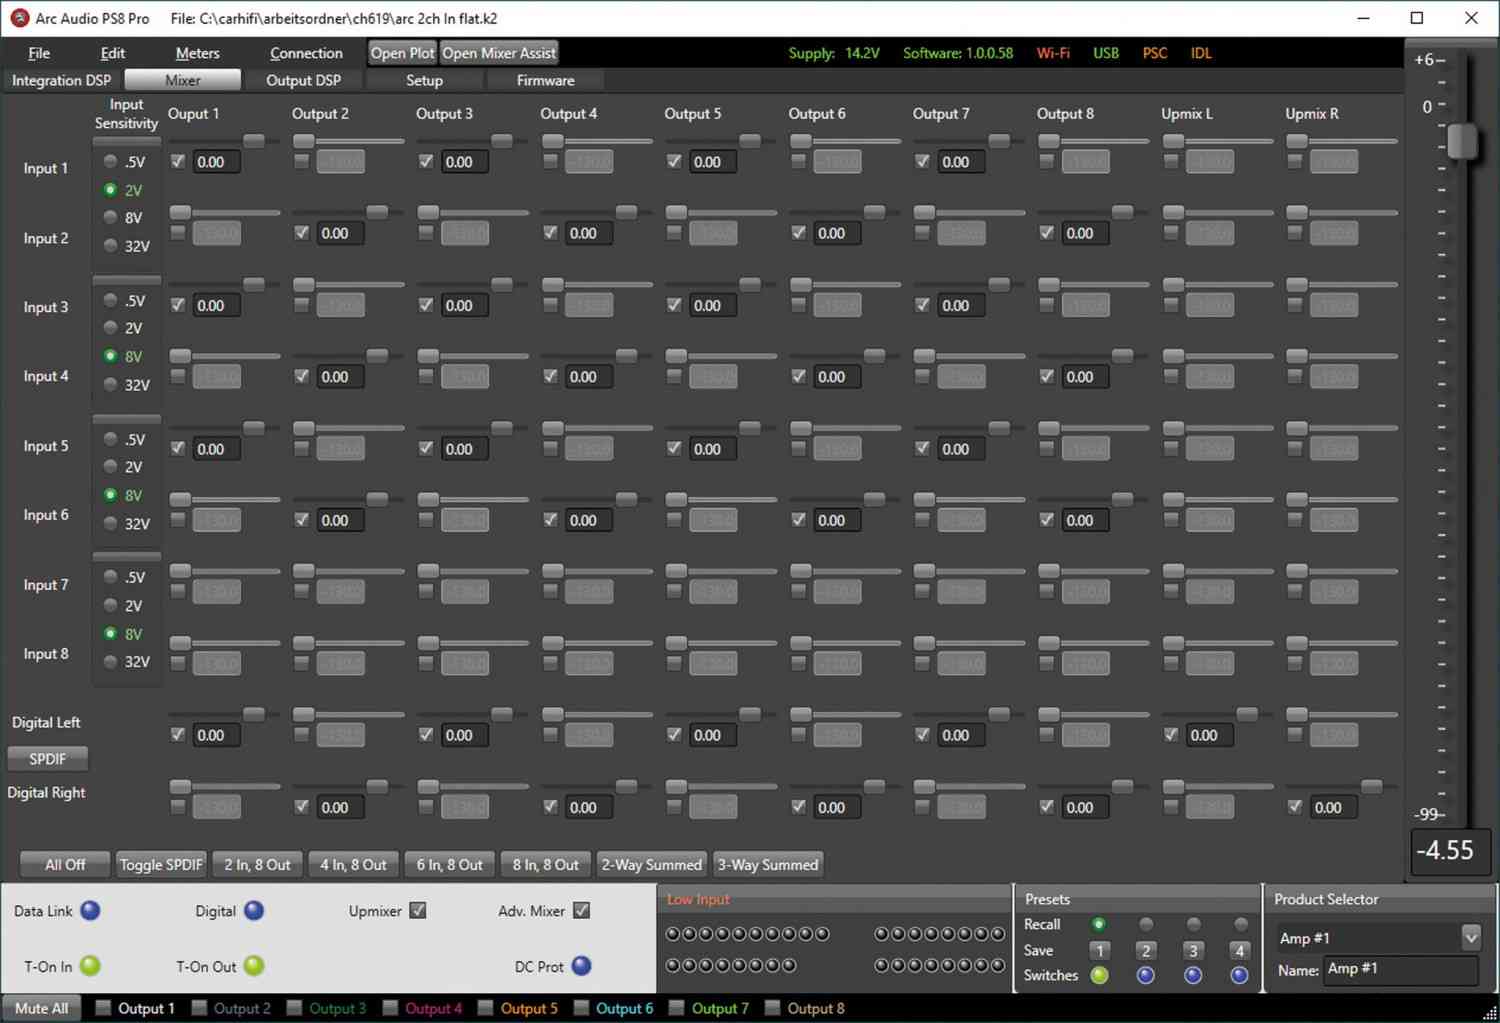Select .5V sensitivity for Input 1/2 group

pos(111,161)
